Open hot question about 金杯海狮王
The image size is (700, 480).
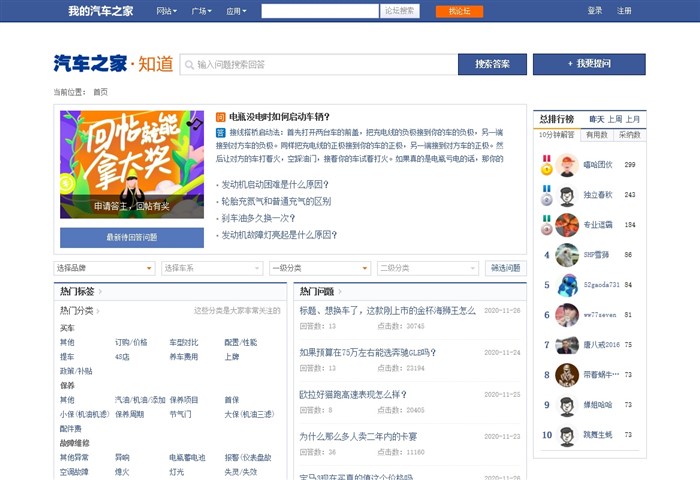click(388, 311)
